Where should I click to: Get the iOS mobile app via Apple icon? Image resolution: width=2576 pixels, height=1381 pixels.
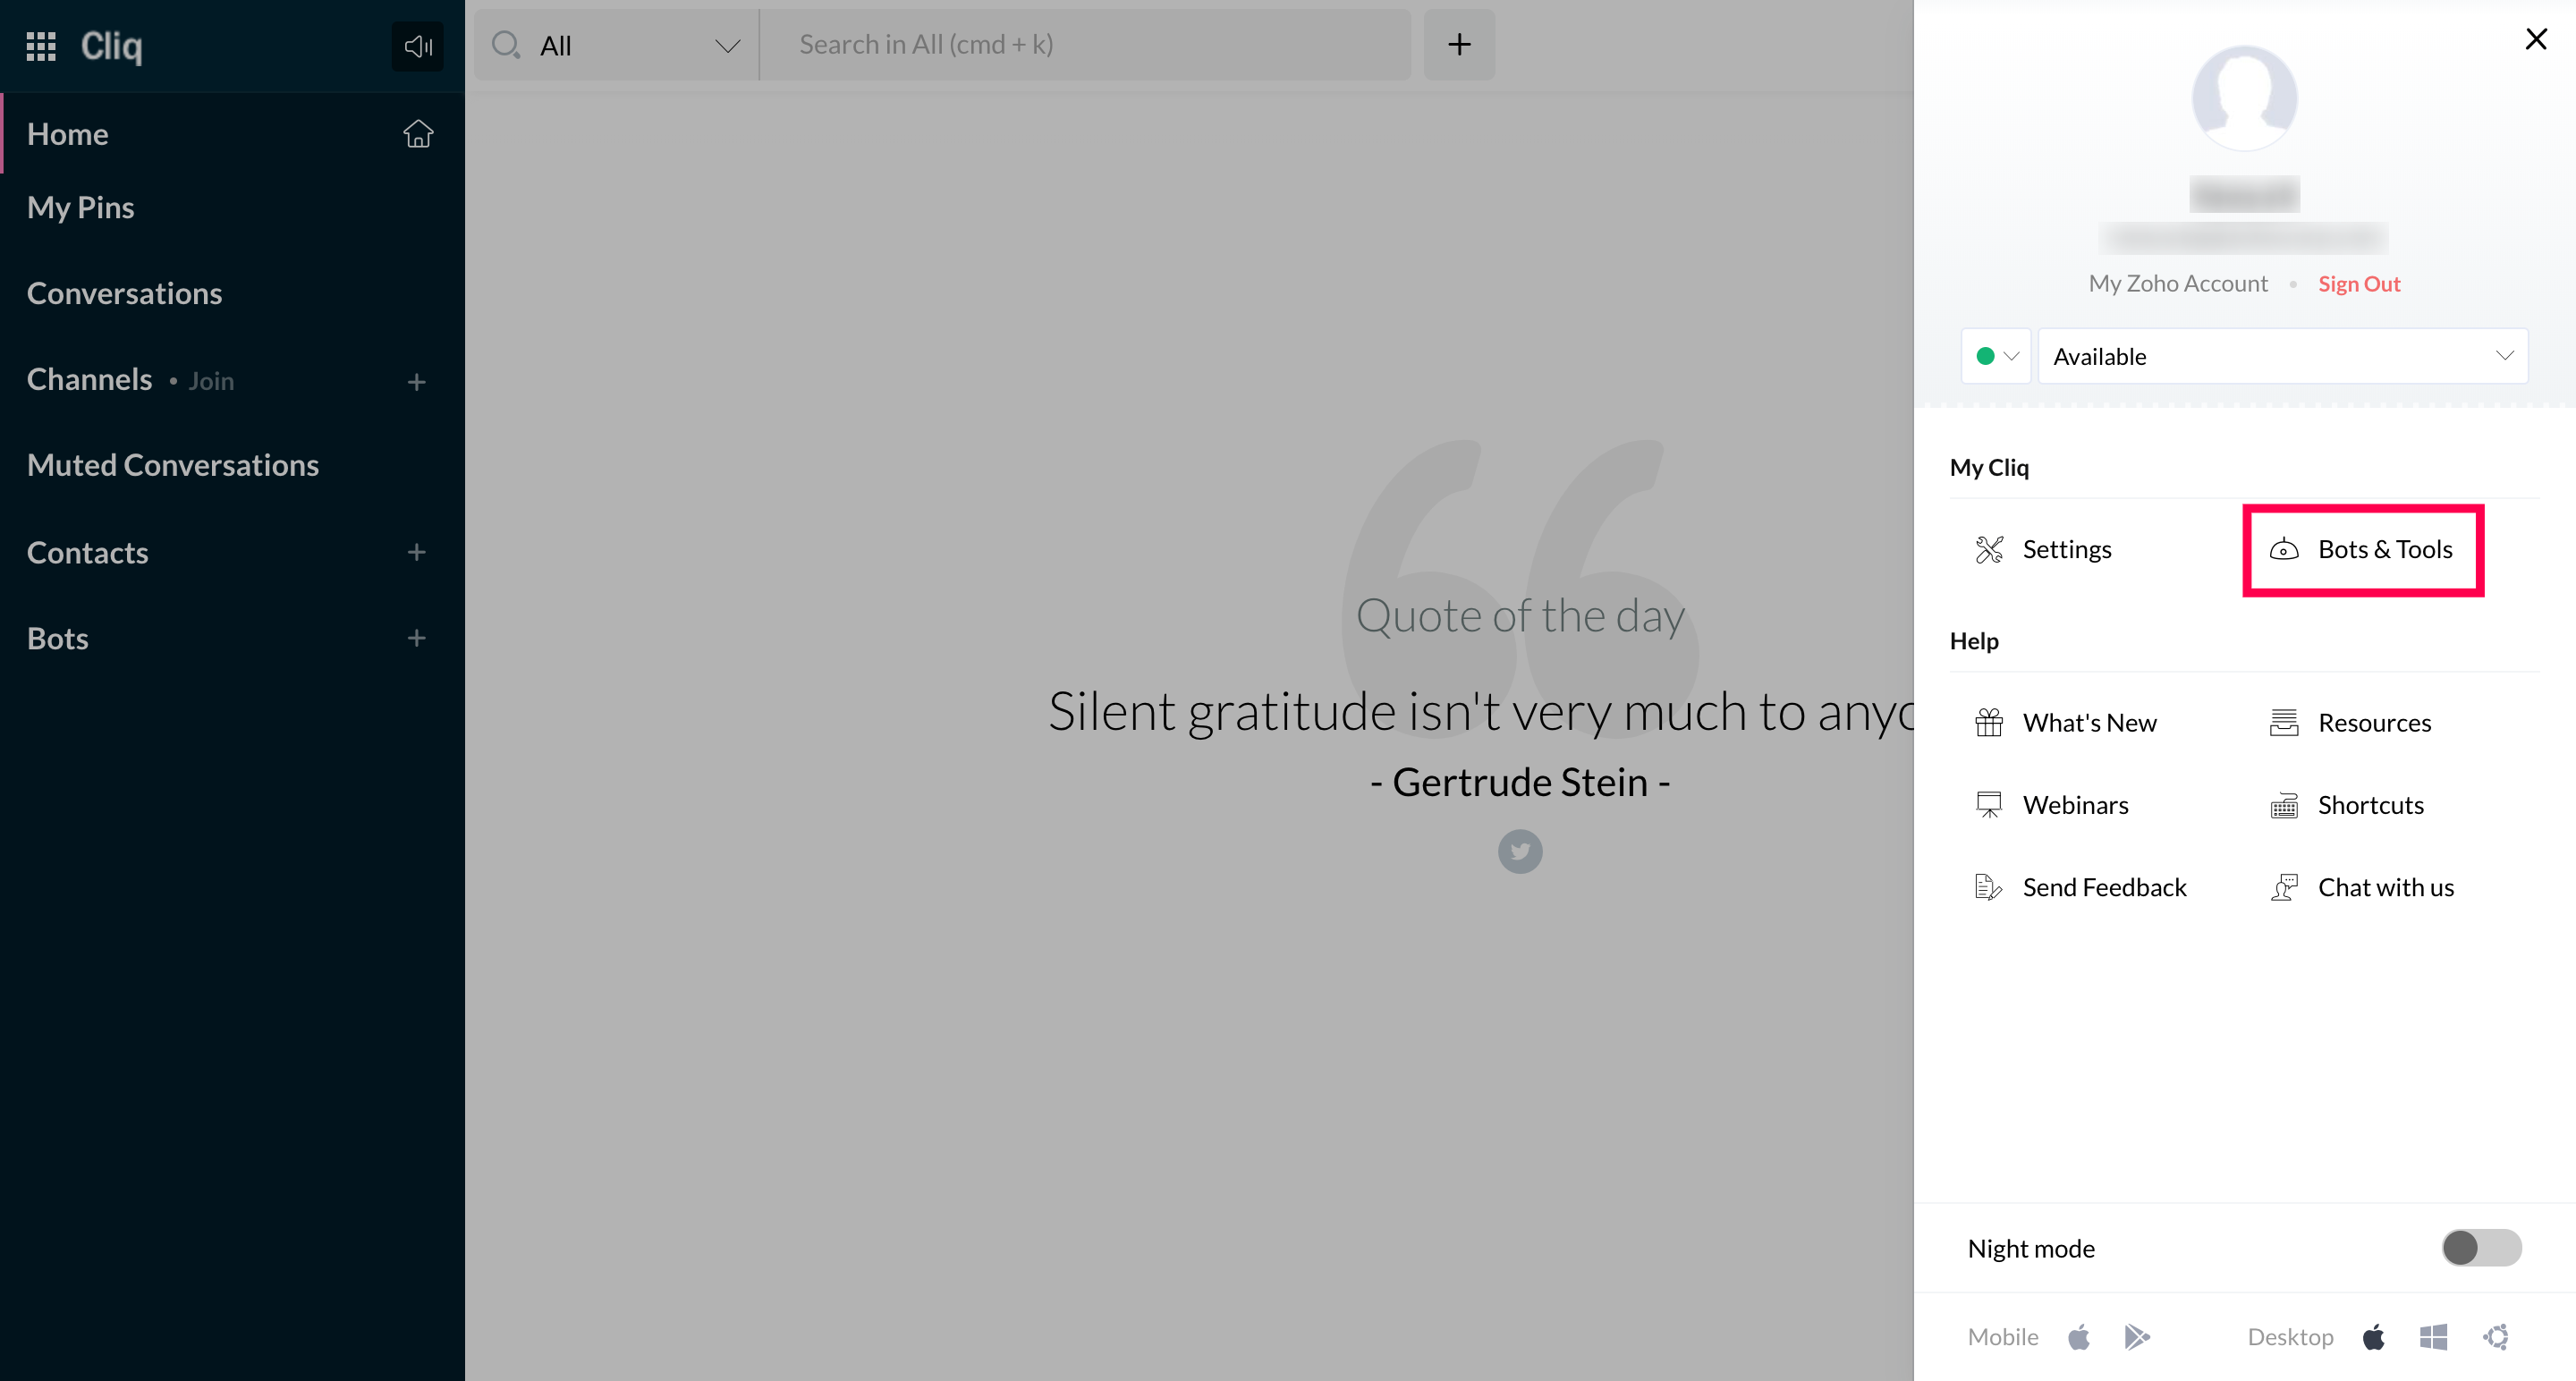click(x=2079, y=1337)
